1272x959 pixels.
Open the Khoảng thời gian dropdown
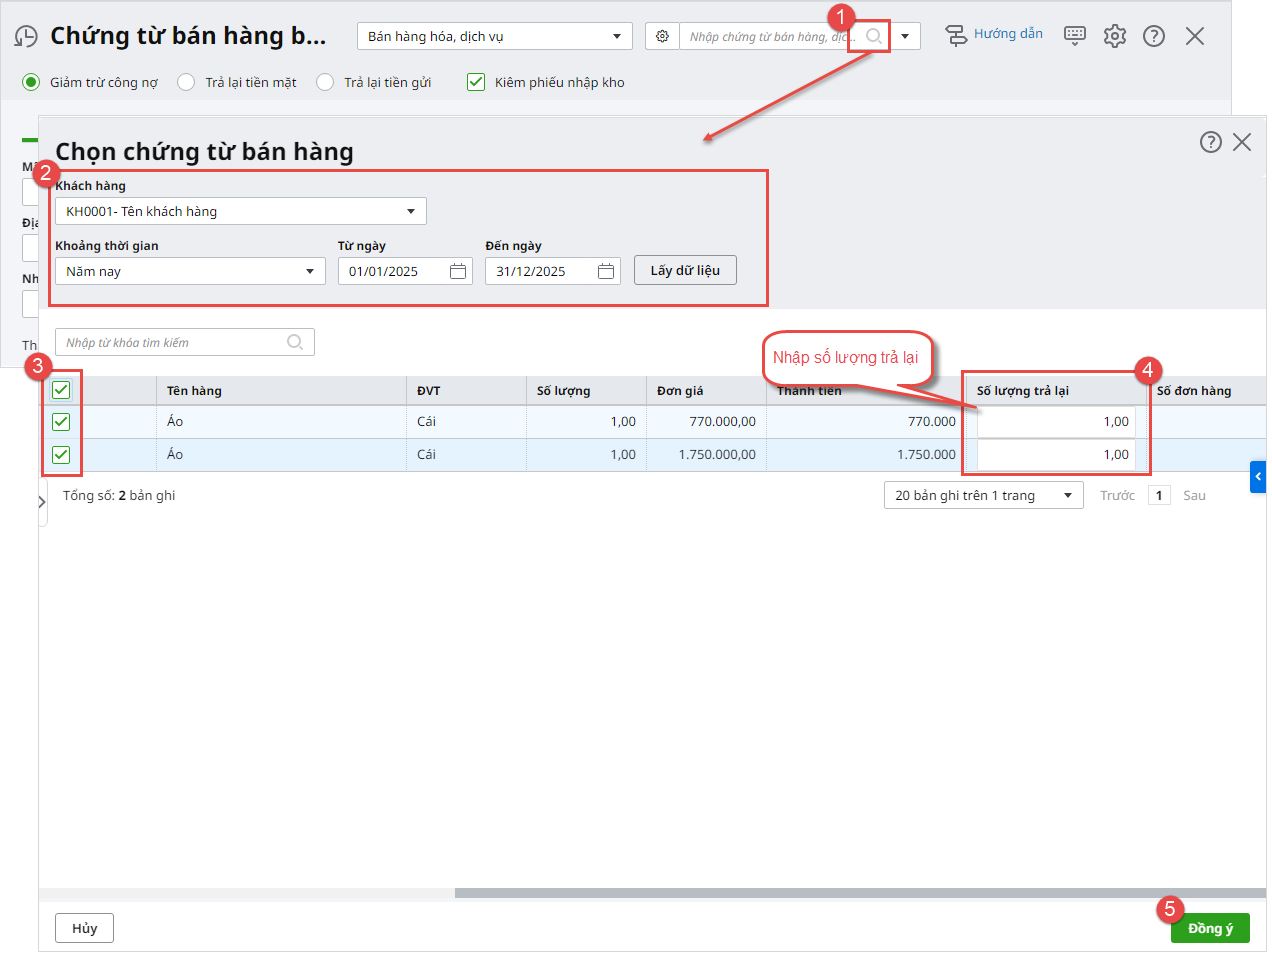pyautogui.click(x=310, y=271)
